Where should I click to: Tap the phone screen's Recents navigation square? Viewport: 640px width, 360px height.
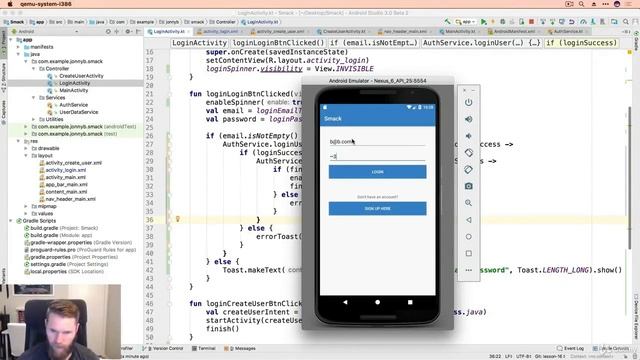pyautogui.click(x=410, y=302)
